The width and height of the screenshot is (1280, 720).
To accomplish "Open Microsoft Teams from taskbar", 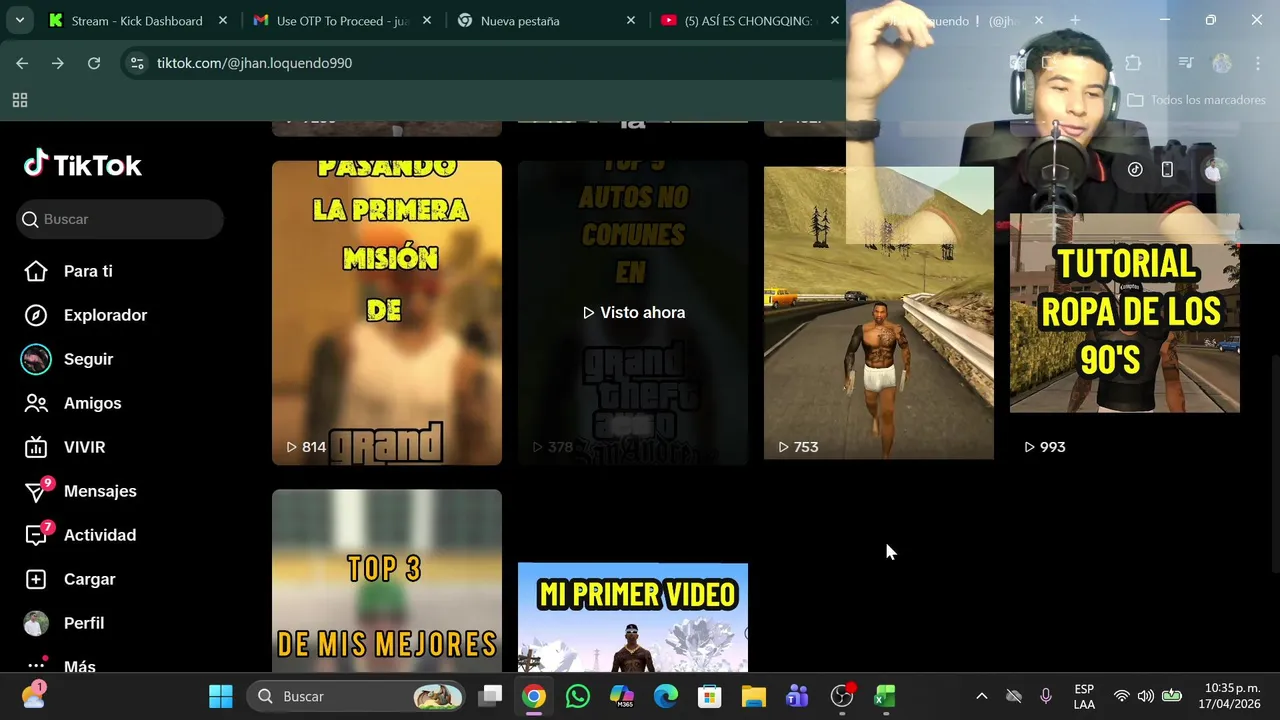I will click(798, 696).
